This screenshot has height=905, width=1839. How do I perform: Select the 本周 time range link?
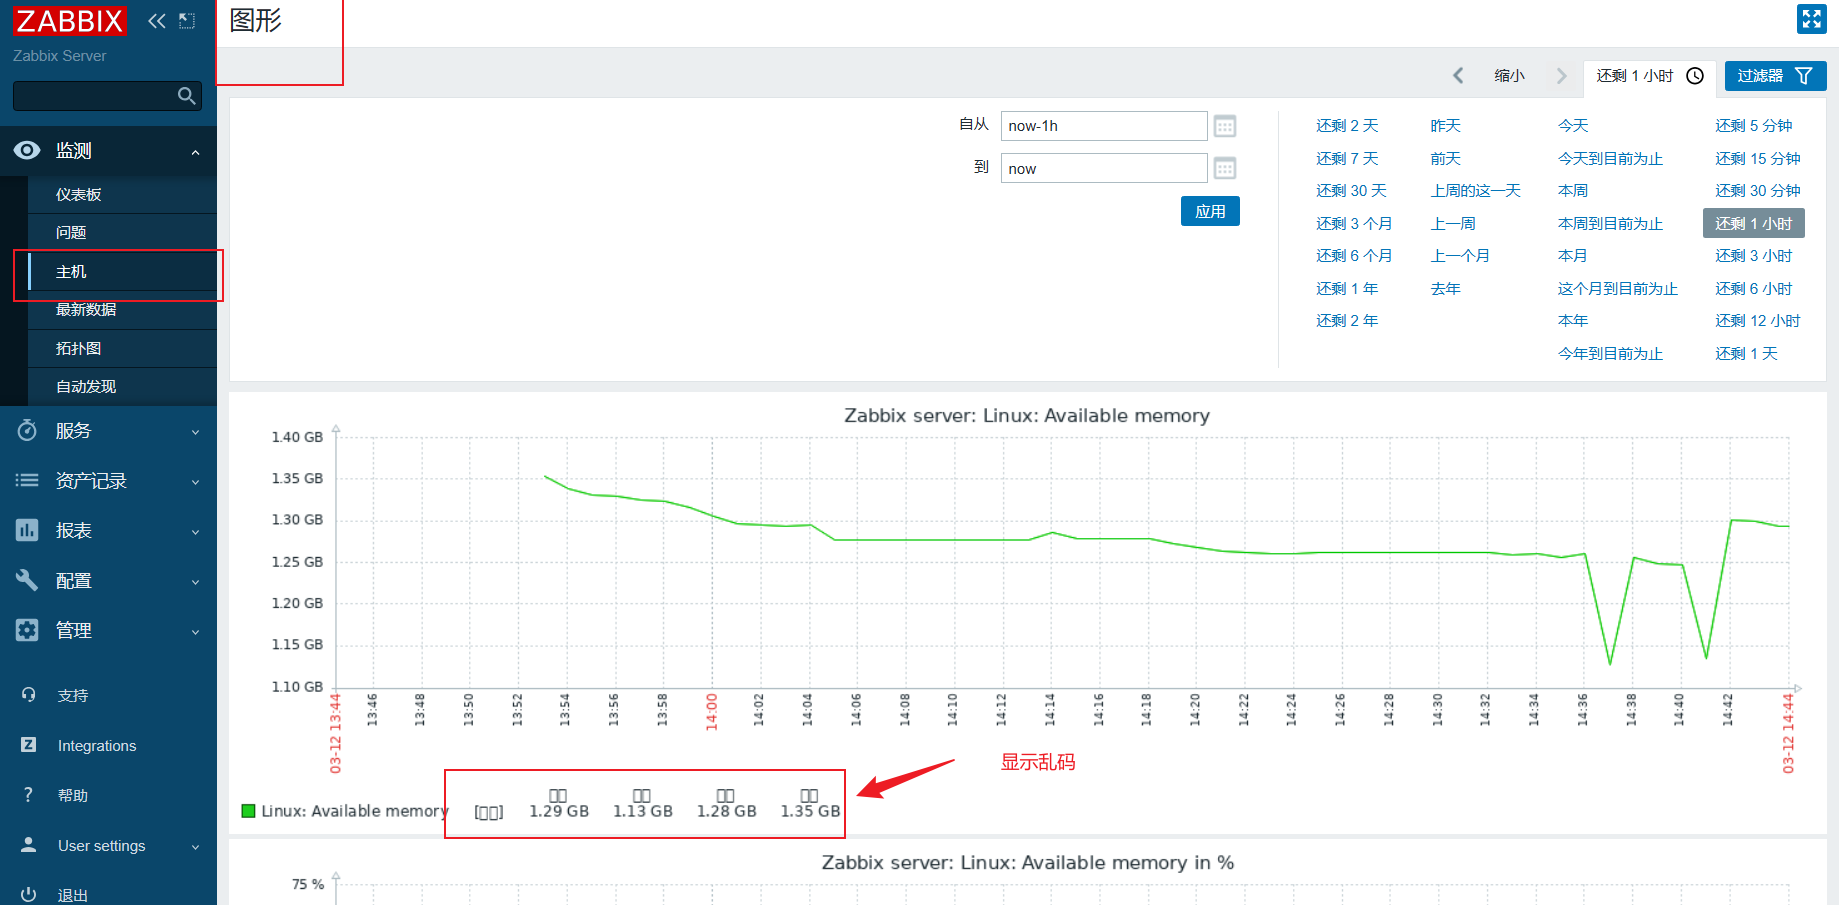(x=1573, y=191)
